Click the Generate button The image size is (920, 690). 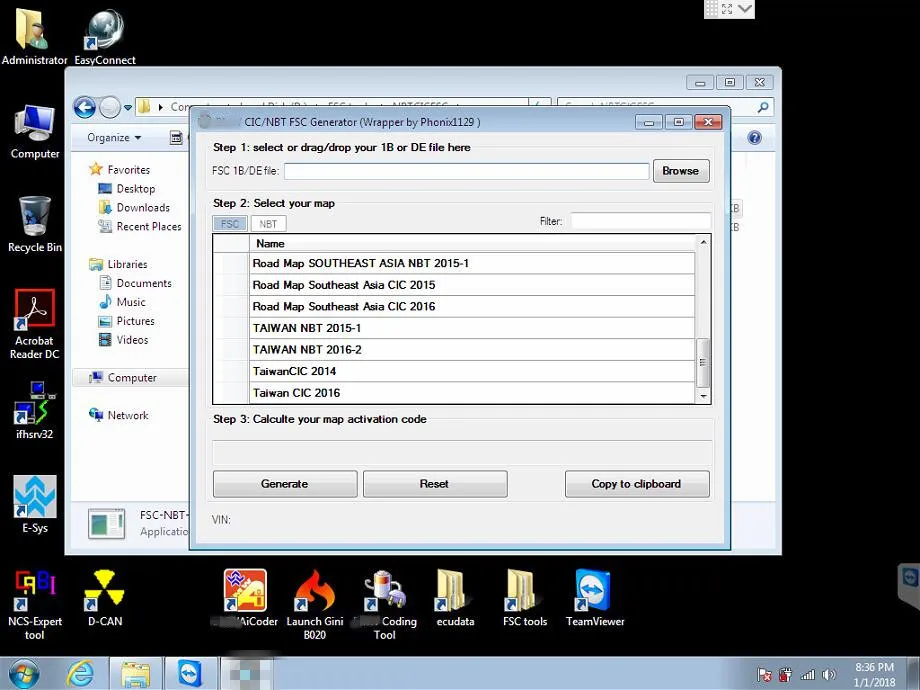pos(285,484)
